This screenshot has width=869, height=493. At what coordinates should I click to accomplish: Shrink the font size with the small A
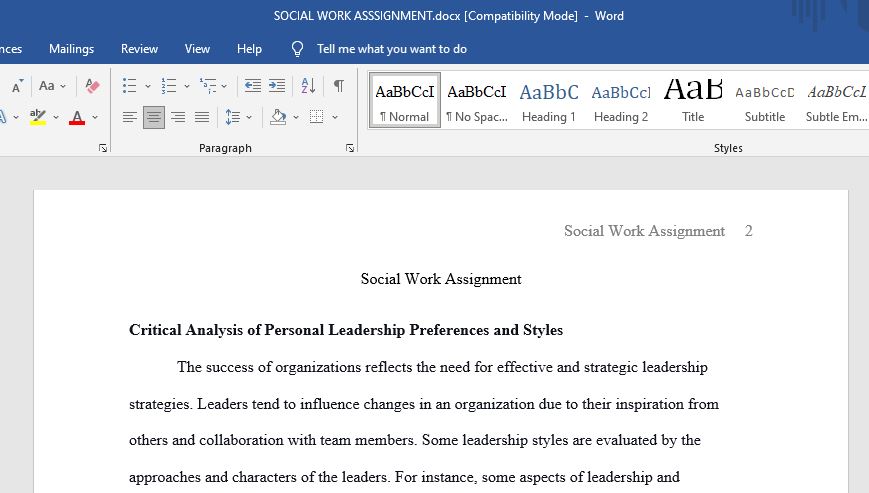pyautogui.click(x=17, y=86)
